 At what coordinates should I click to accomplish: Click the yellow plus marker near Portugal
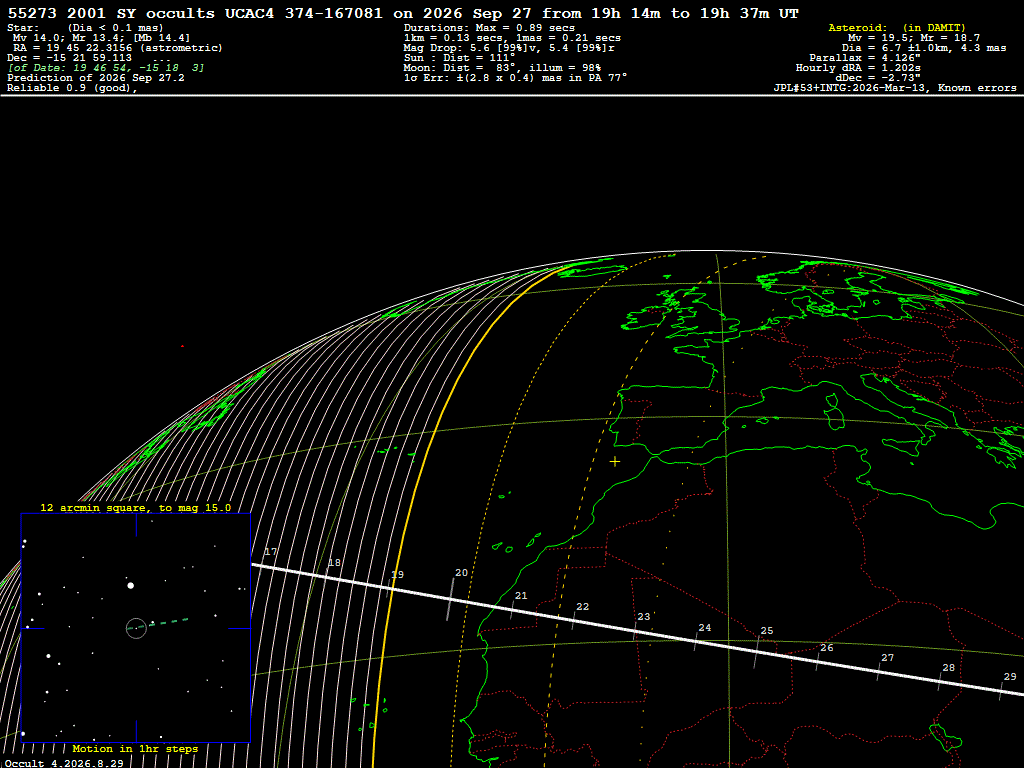[615, 462]
